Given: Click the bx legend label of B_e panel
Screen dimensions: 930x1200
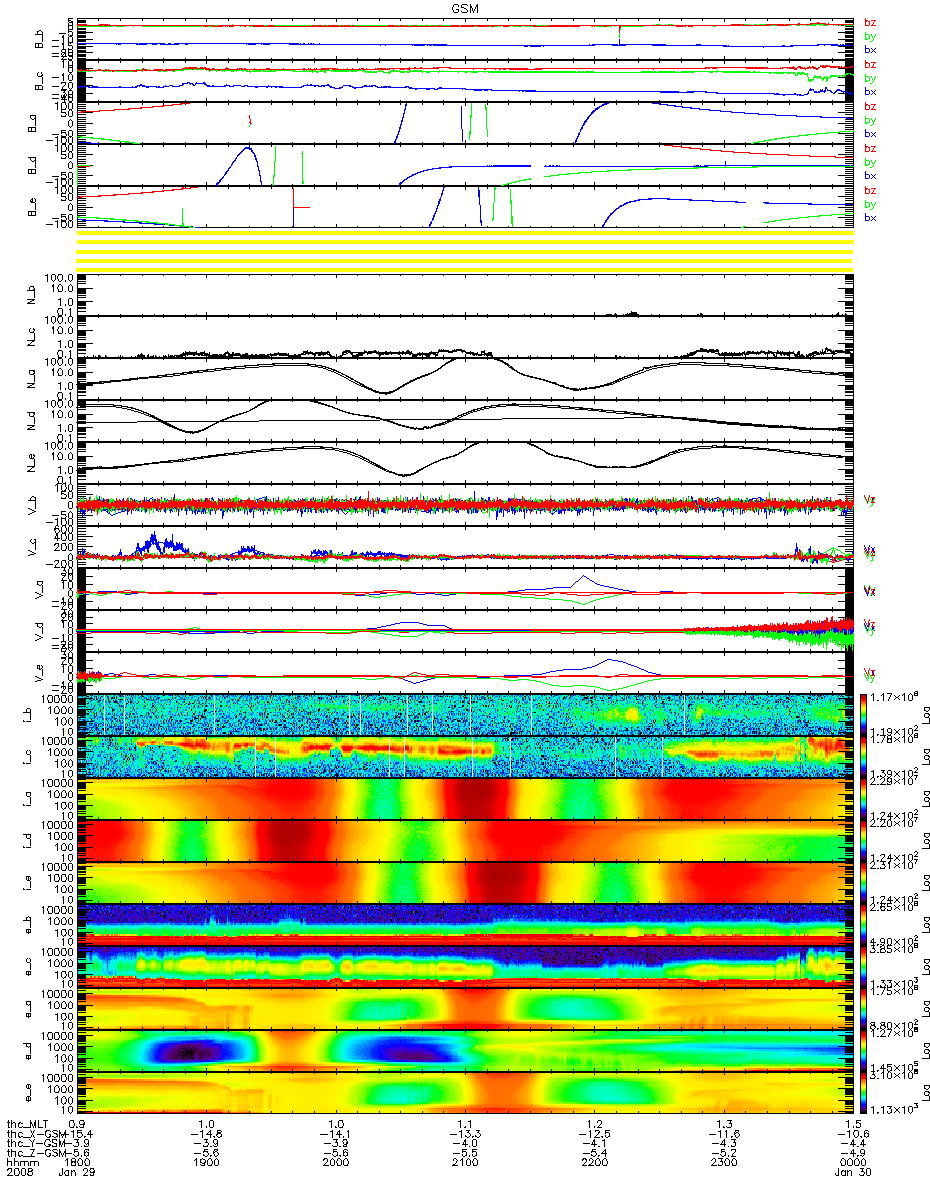Looking at the screenshot, I should pyautogui.click(x=870, y=218).
